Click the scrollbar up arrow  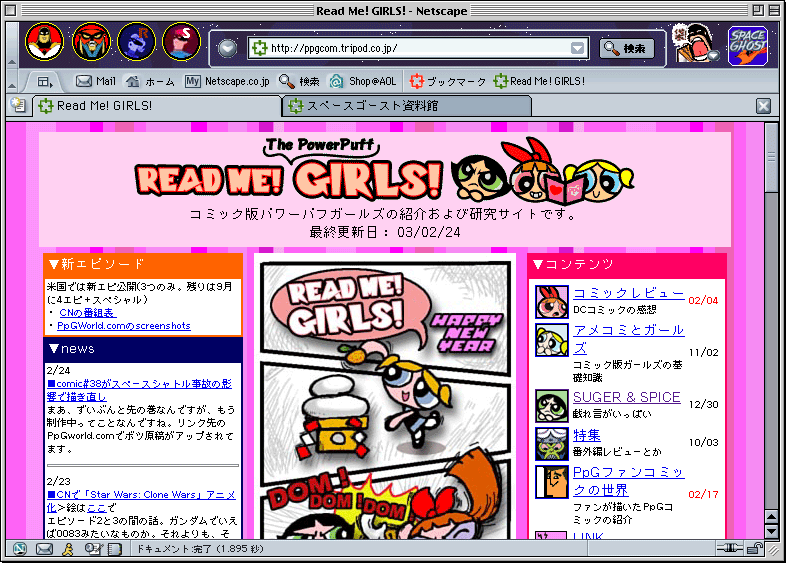coord(771,516)
